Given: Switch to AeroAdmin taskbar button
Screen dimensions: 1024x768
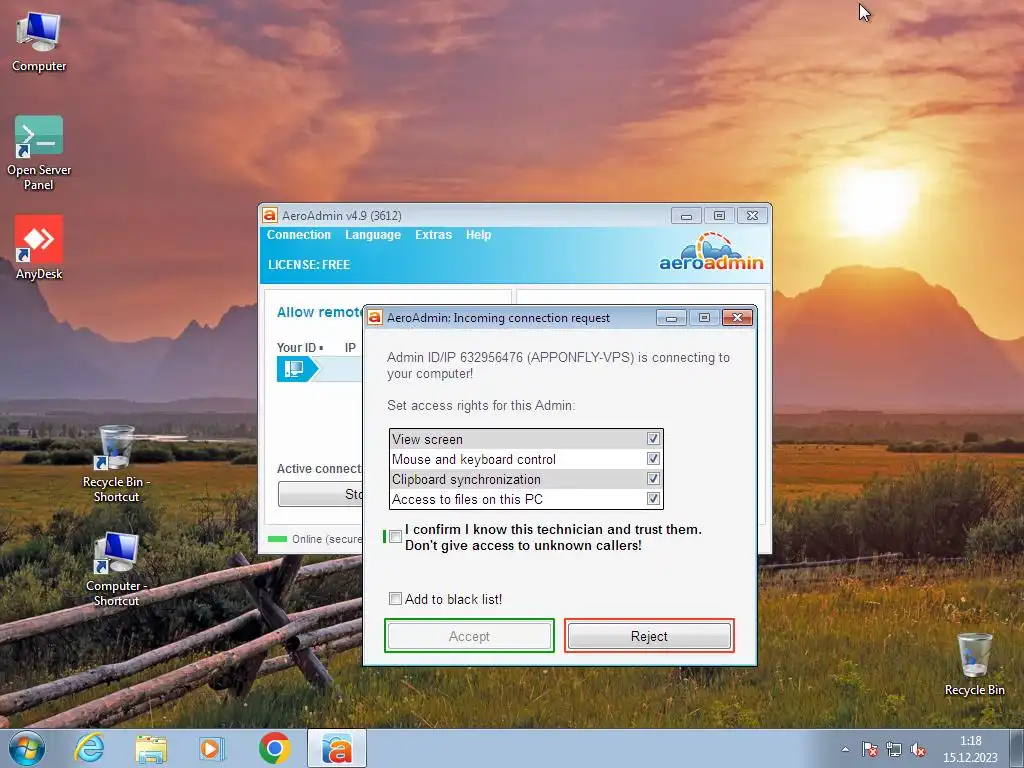Looking at the screenshot, I should point(337,748).
